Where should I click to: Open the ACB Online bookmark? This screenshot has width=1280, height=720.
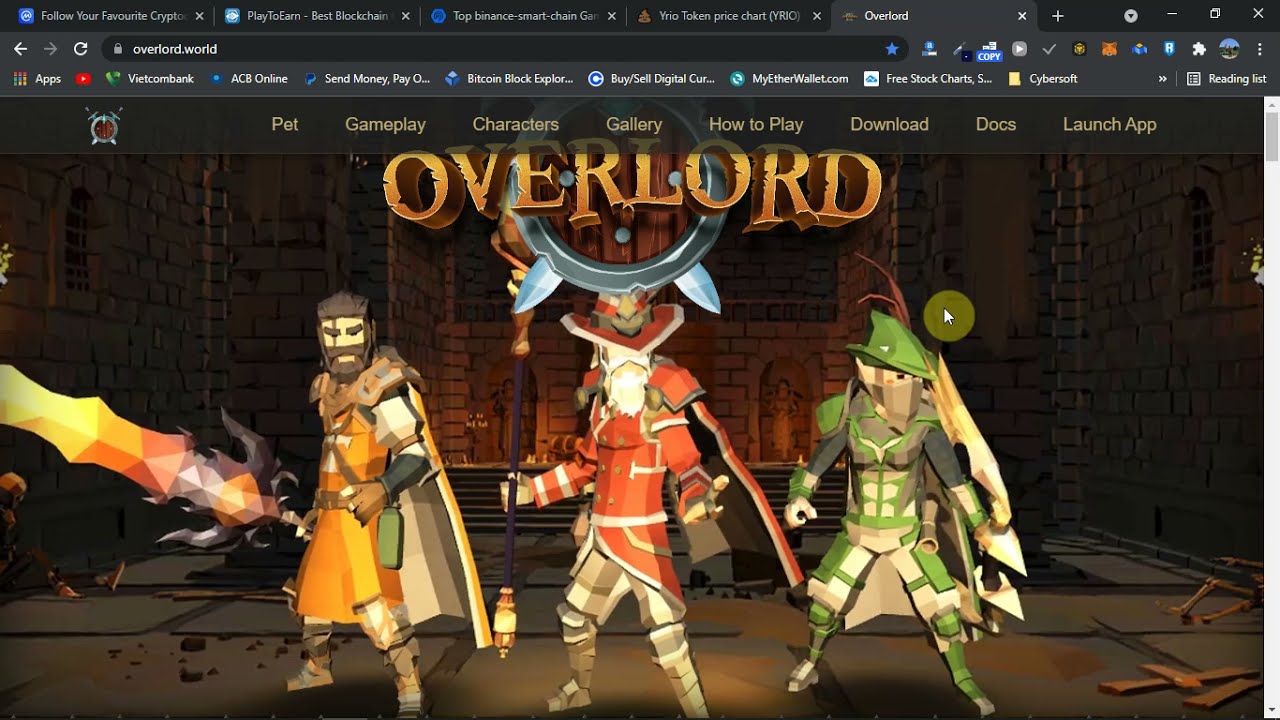tap(248, 78)
